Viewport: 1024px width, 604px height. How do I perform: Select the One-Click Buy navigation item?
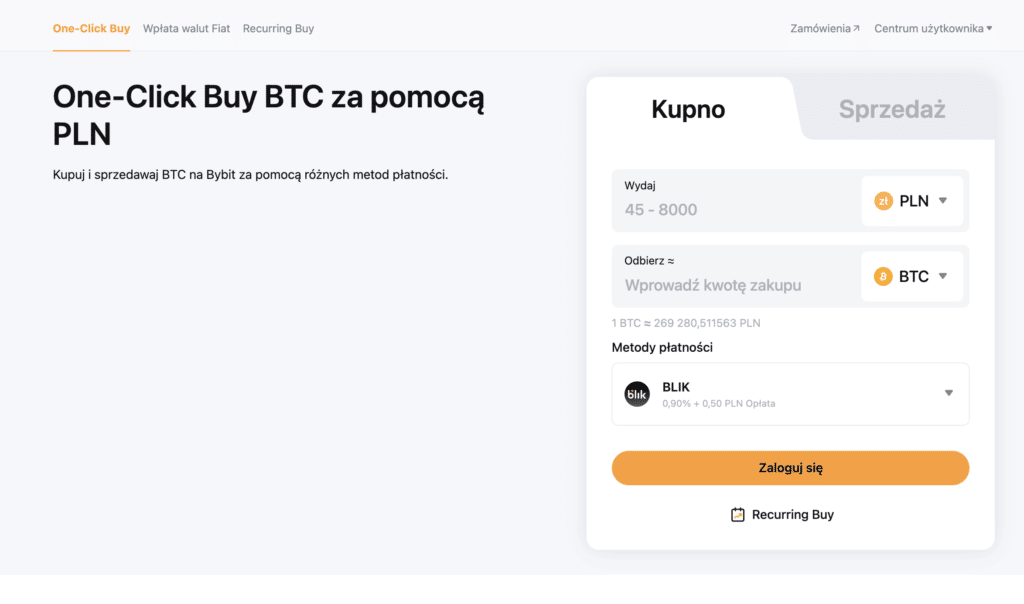(91, 28)
